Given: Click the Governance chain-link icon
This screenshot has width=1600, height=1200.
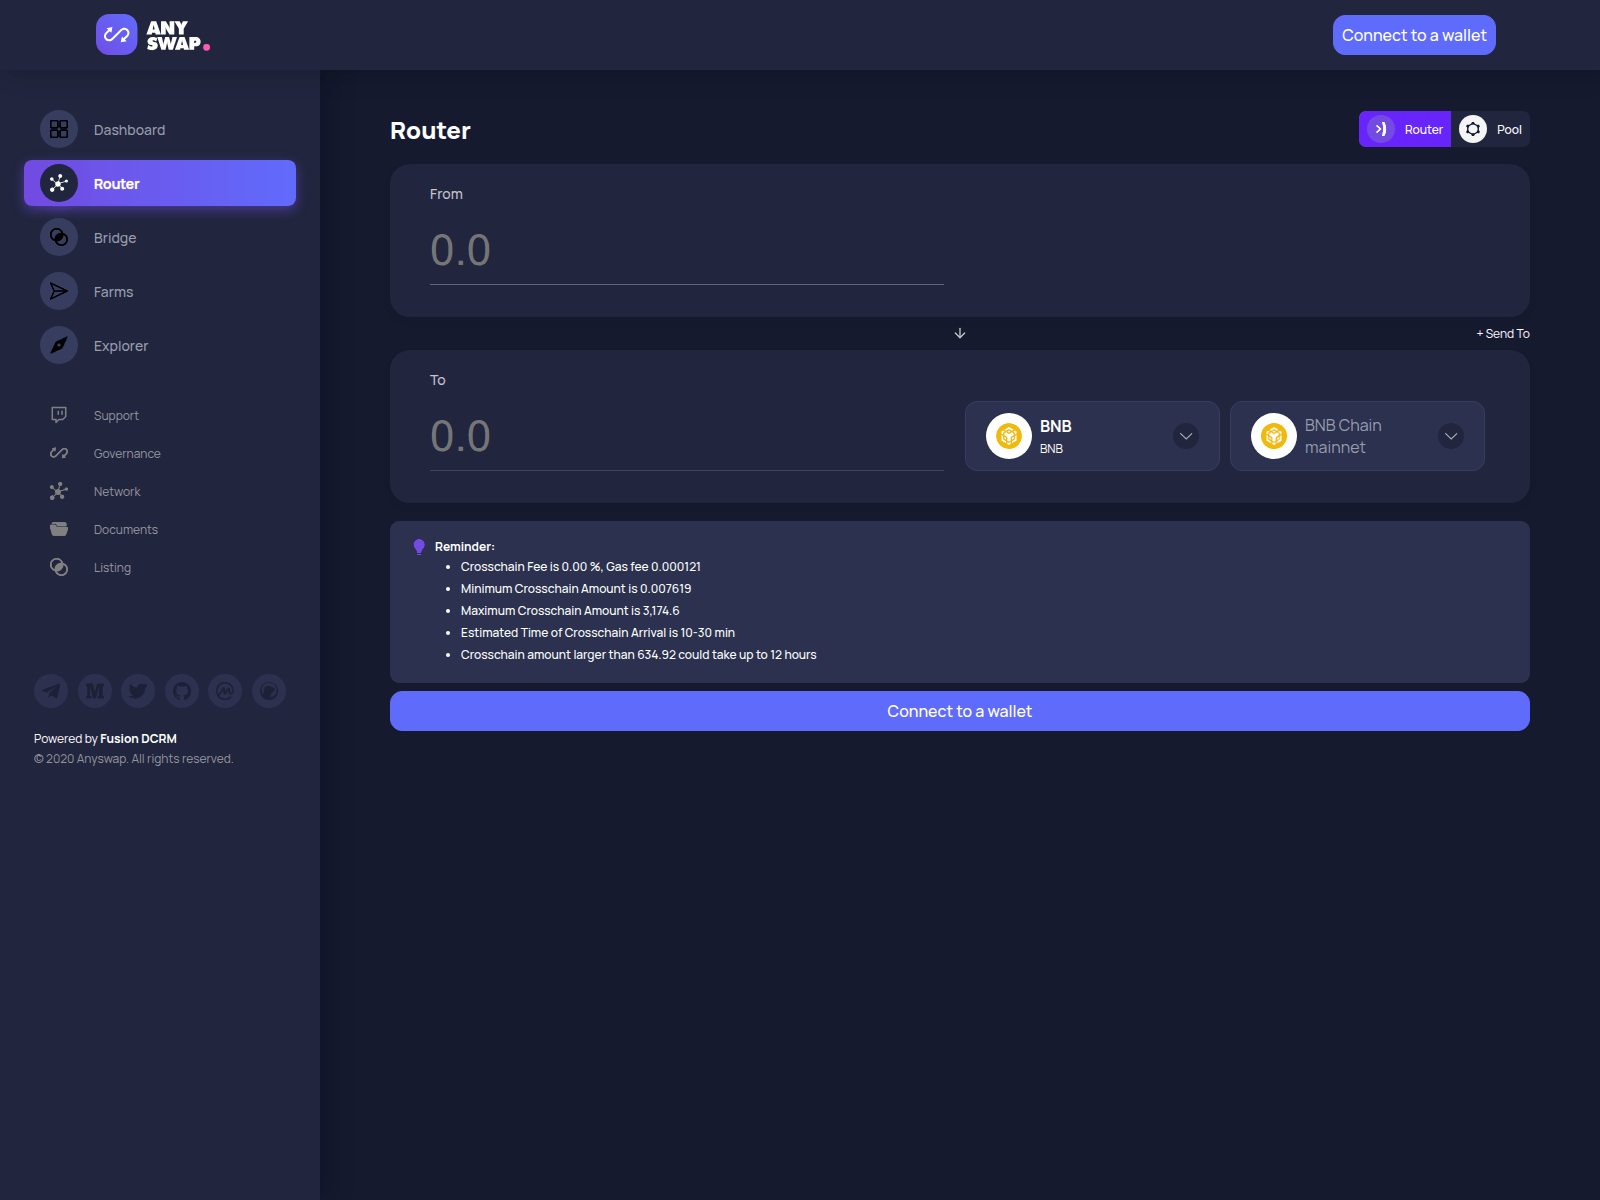Looking at the screenshot, I should 59,453.
